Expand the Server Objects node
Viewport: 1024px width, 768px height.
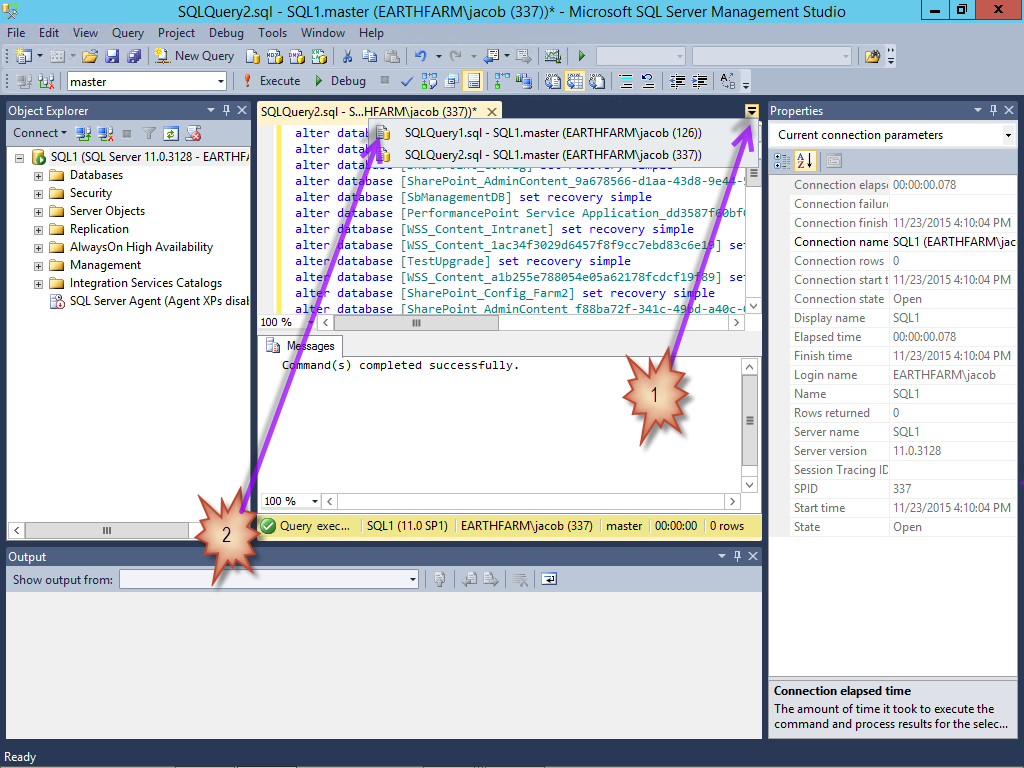pyautogui.click(x=39, y=212)
